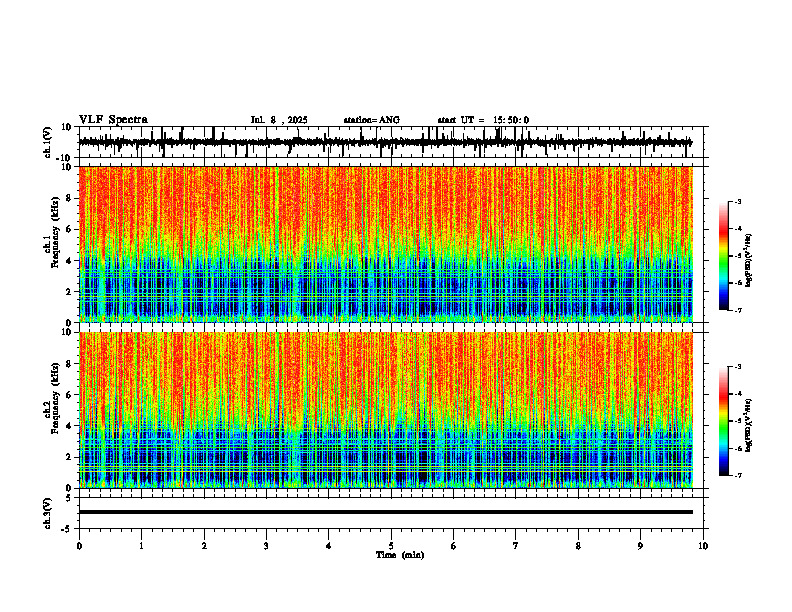Click the time-axis tick label "3"

(x=266, y=546)
